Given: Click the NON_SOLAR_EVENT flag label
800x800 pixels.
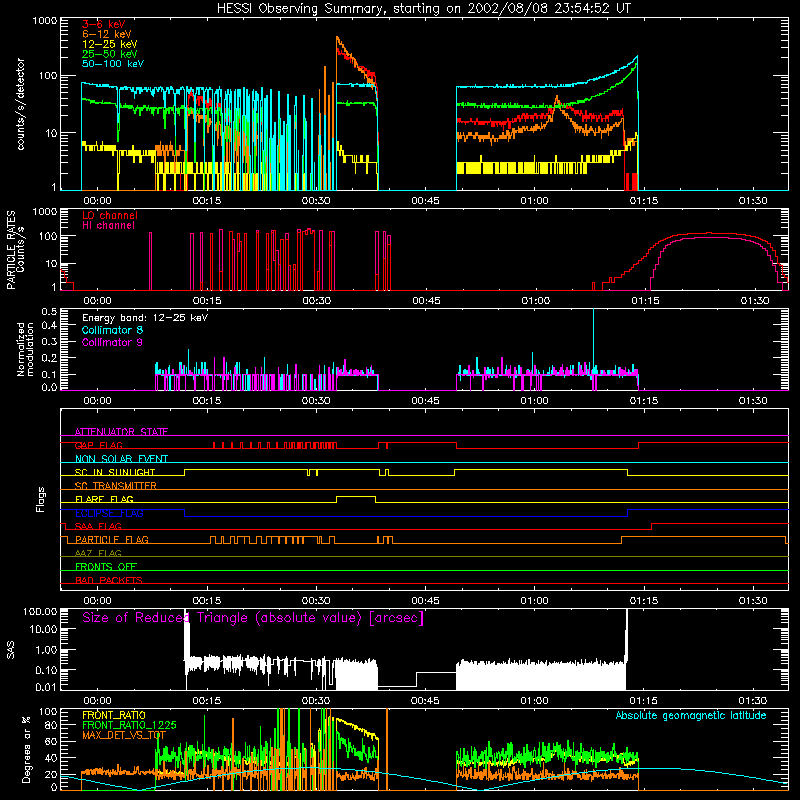Looking at the screenshot, I should click(121, 459).
